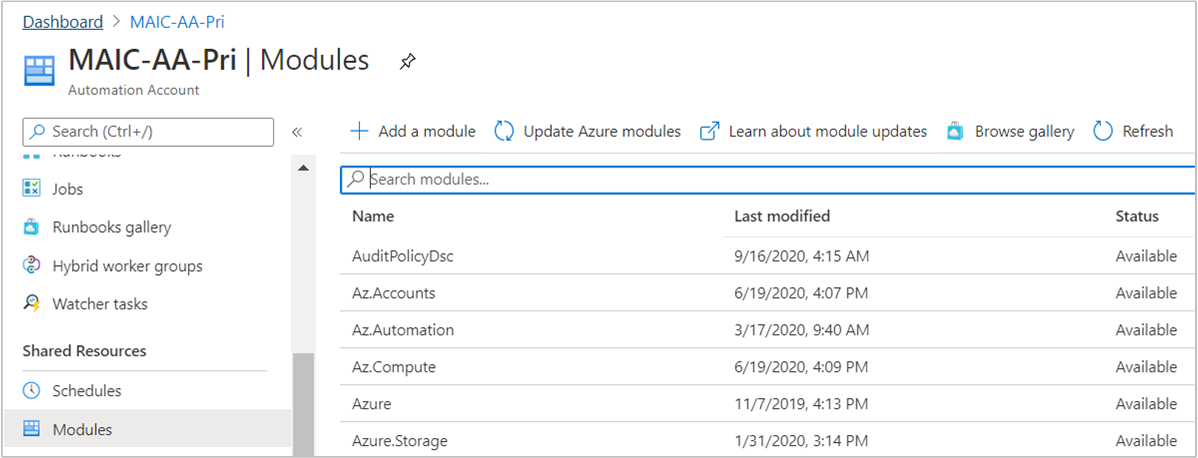Sort by Last modified column header
The width and height of the screenshot is (1198, 458).
click(x=782, y=216)
